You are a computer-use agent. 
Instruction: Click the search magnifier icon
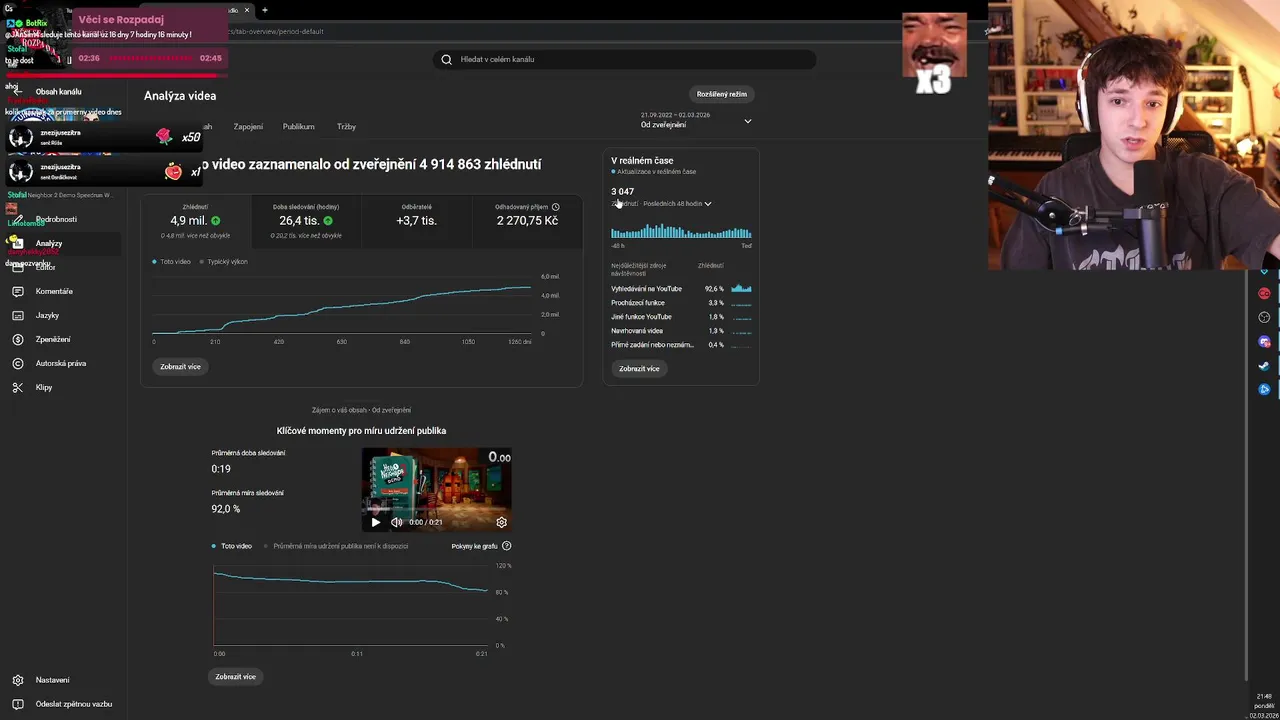[446, 59]
